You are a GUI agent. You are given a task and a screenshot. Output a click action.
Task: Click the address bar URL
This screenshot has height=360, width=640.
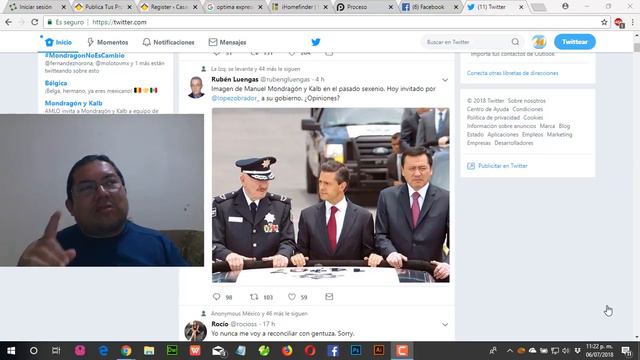pos(119,22)
